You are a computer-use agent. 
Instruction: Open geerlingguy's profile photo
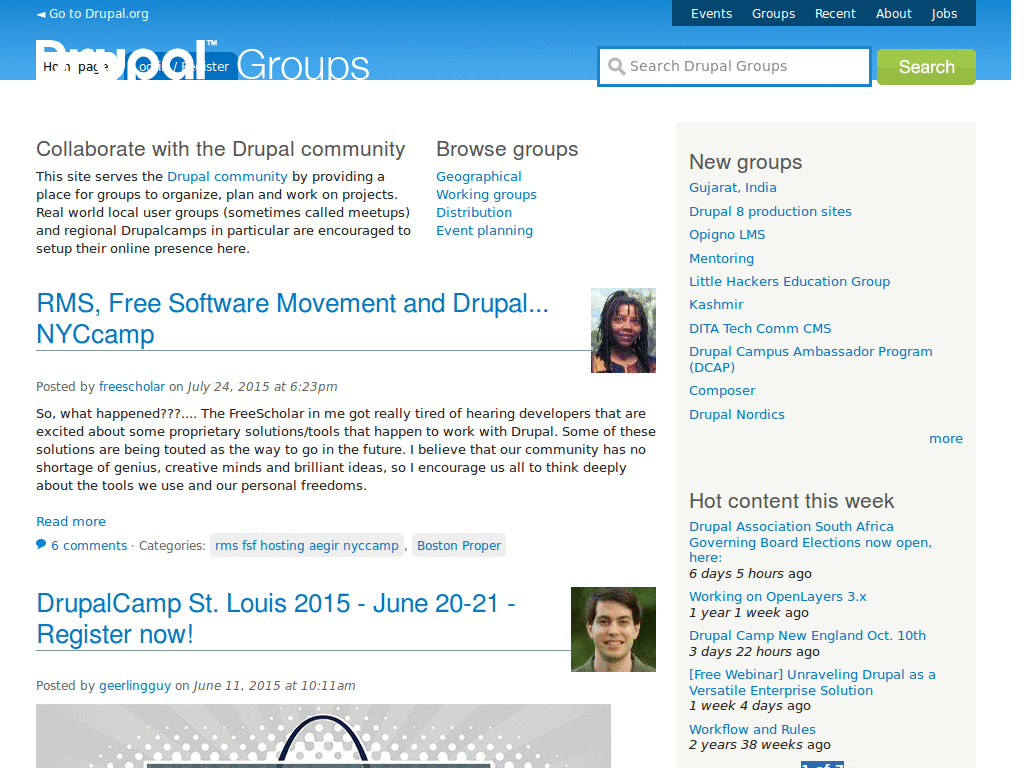coord(613,630)
